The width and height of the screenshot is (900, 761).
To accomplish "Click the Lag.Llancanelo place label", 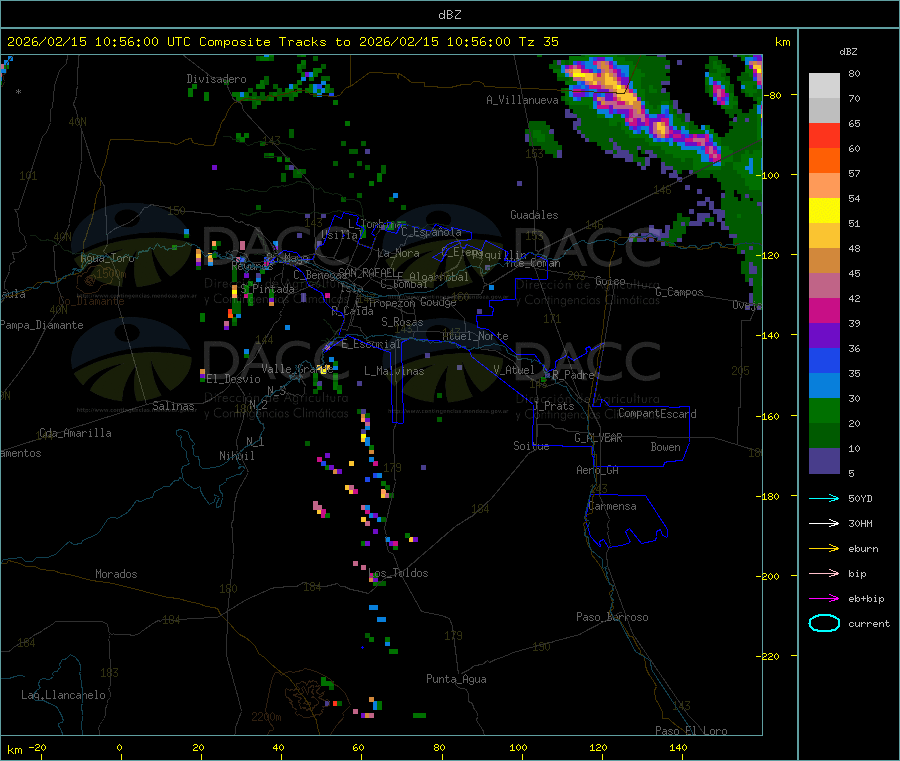I will coord(63,695).
